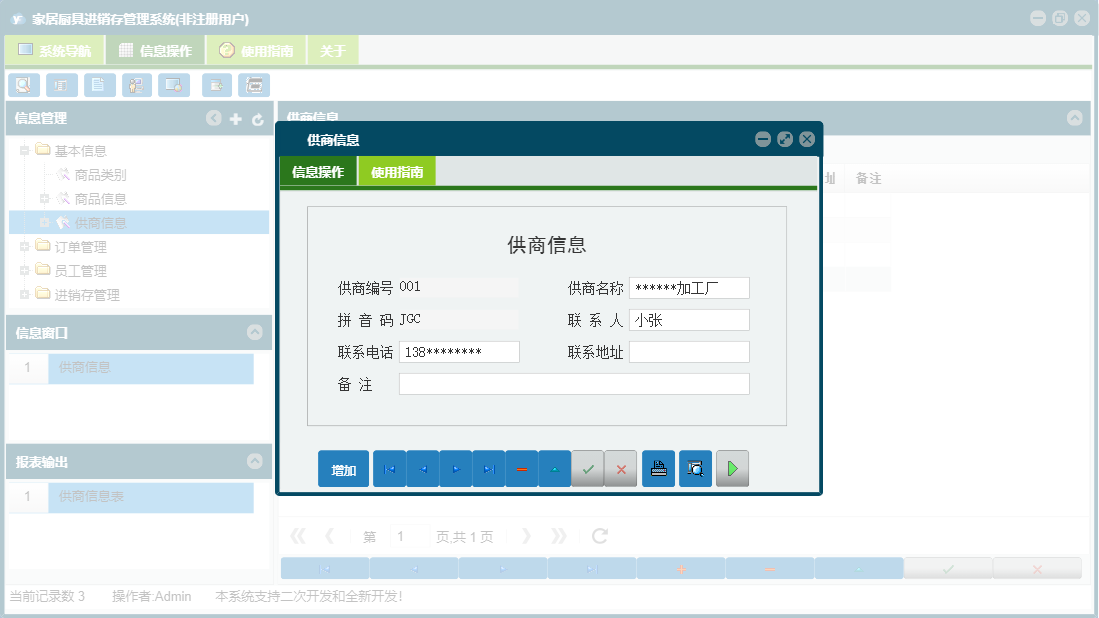Click the 备注 column header in background grid
This screenshot has height=618, width=1099.
[868, 179]
